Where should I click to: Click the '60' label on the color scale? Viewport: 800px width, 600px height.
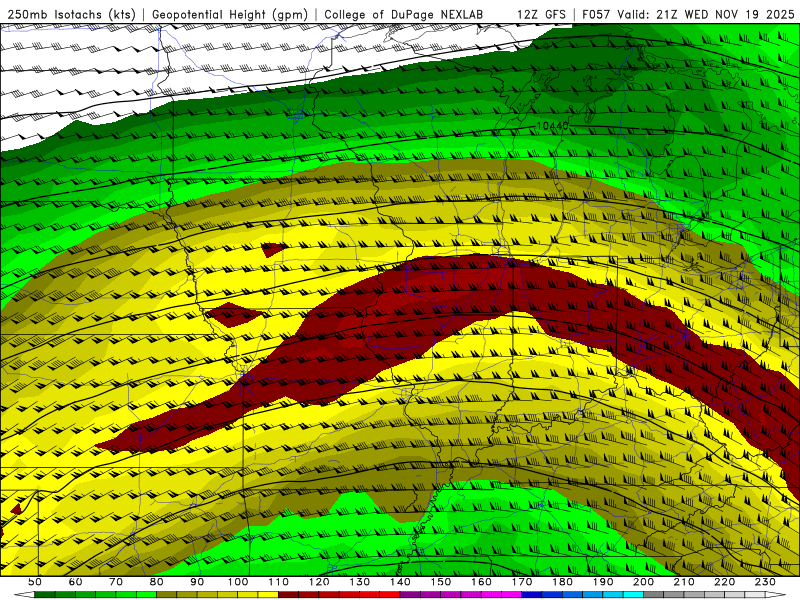[75, 582]
